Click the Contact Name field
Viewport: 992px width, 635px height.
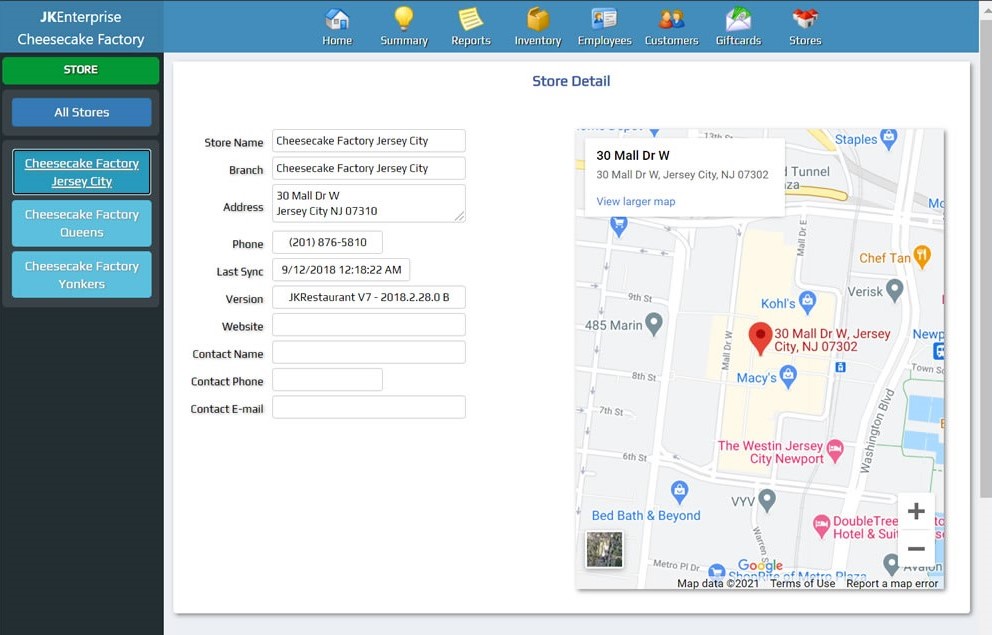[x=369, y=352]
